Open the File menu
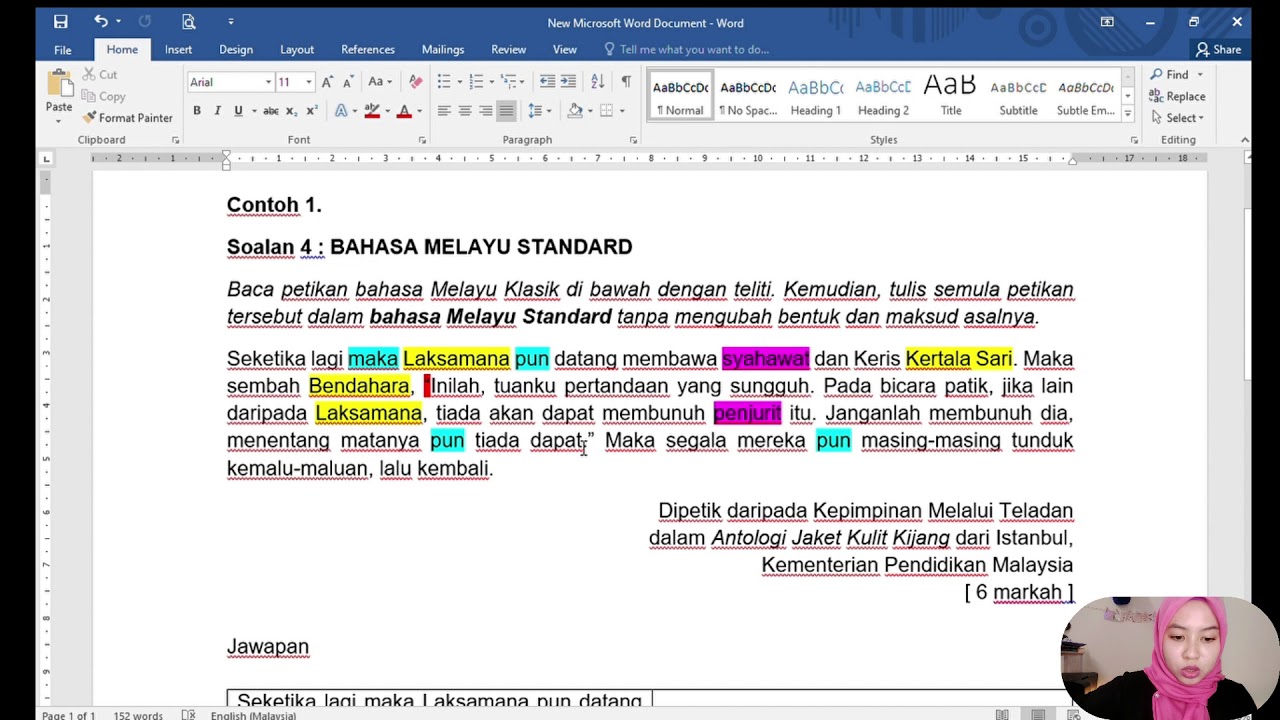This screenshot has height=720, width=1280. point(62,49)
